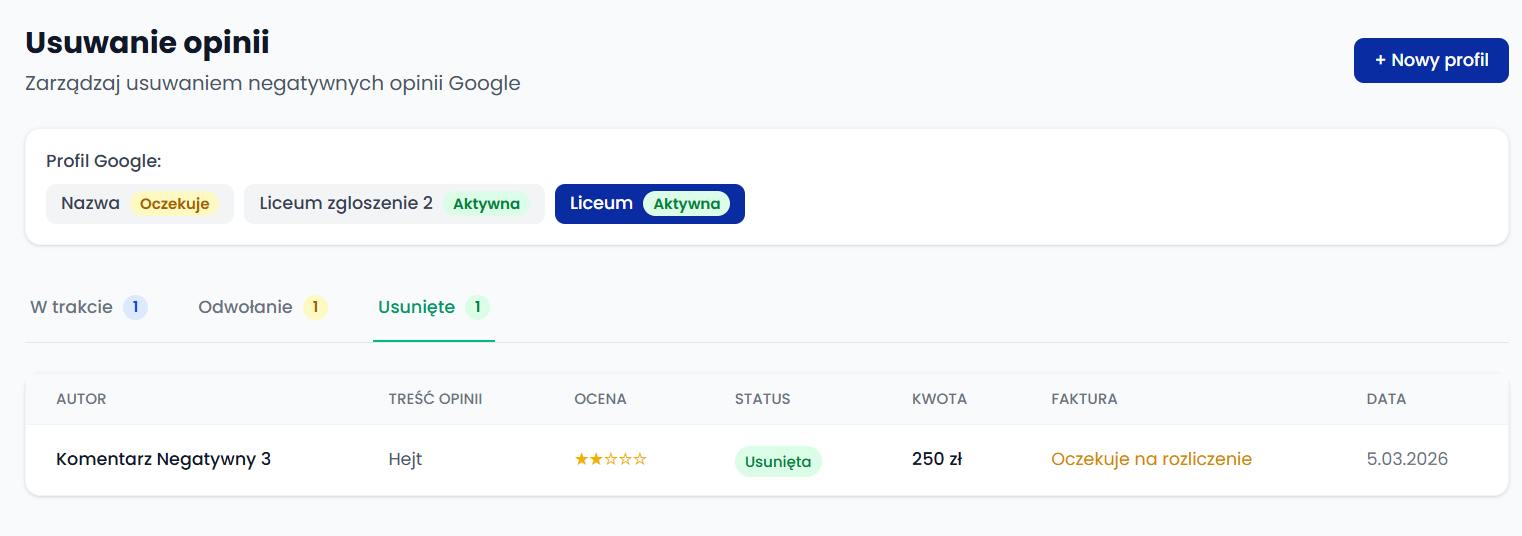This screenshot has width=1522, height=536.
Task: Click the "Hejt" review content cell
Action: click(405, 459)
